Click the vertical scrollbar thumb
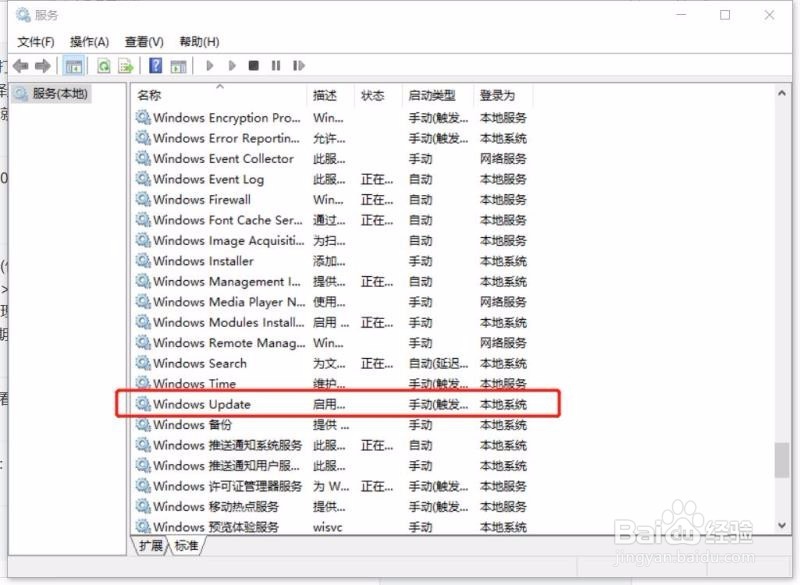The width and height of the screenshot is (800, 585). (x=782, y=461)
